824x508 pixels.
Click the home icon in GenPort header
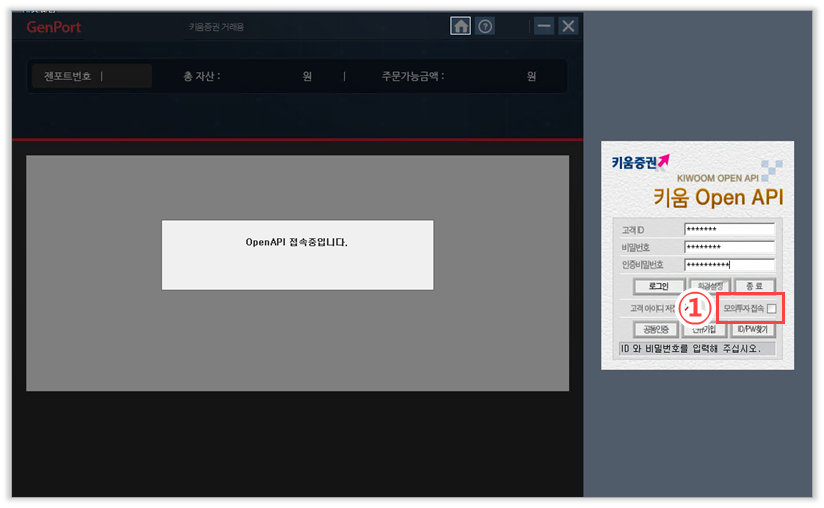[461, 26]
